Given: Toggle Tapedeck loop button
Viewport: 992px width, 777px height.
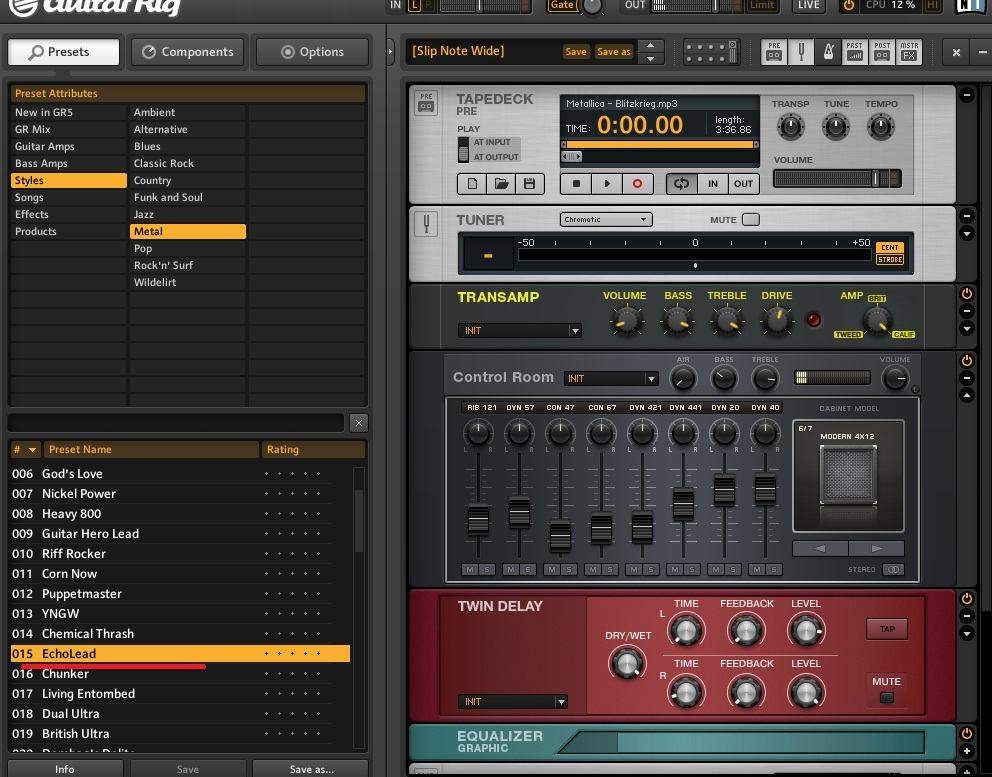Looking at the screenshot, I should pos(681,184).
